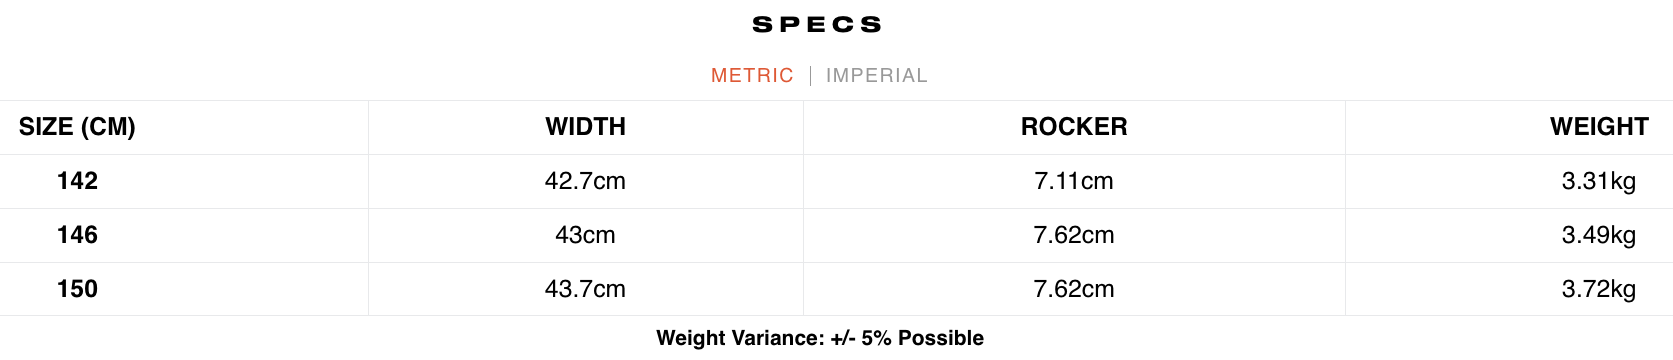Select the 146 size row label
This screenshot has height=360, width=1673.
(x=77, y=235)
